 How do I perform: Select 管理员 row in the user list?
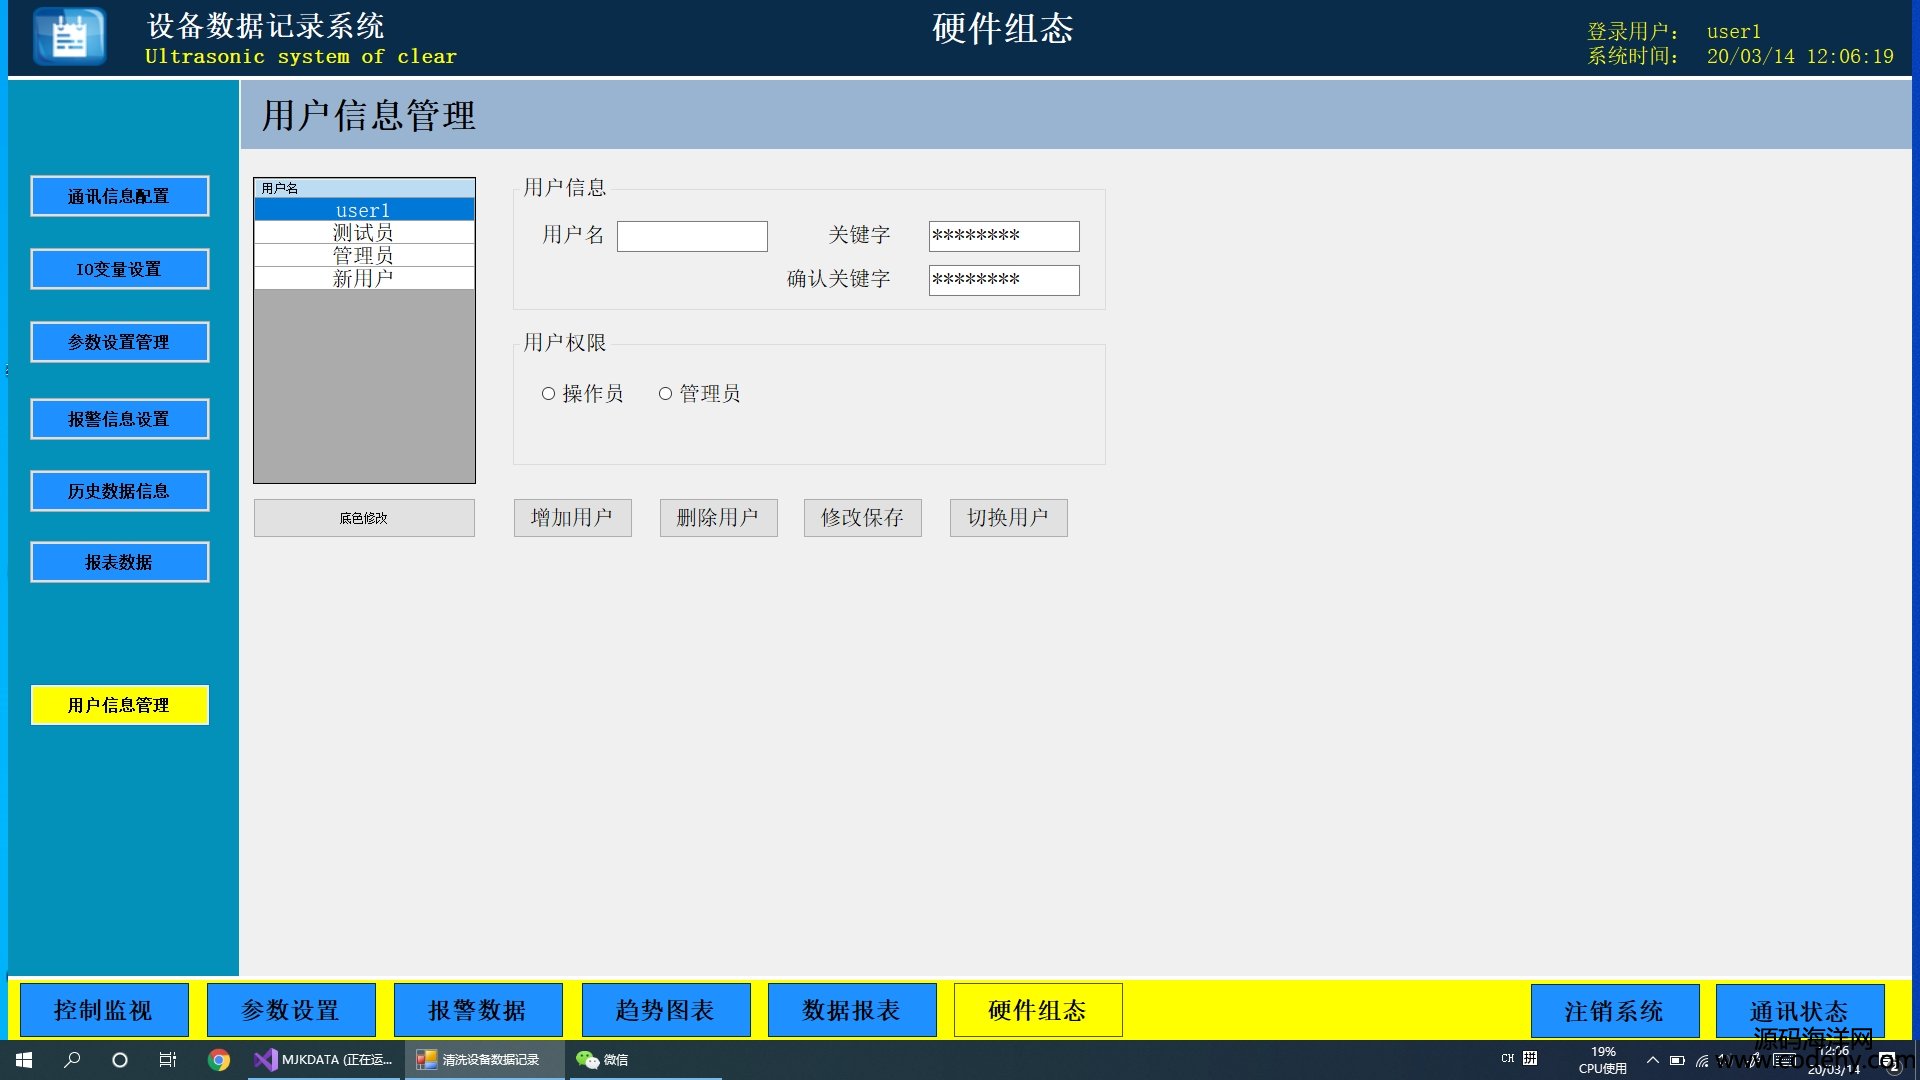click(x=364, y=256)
